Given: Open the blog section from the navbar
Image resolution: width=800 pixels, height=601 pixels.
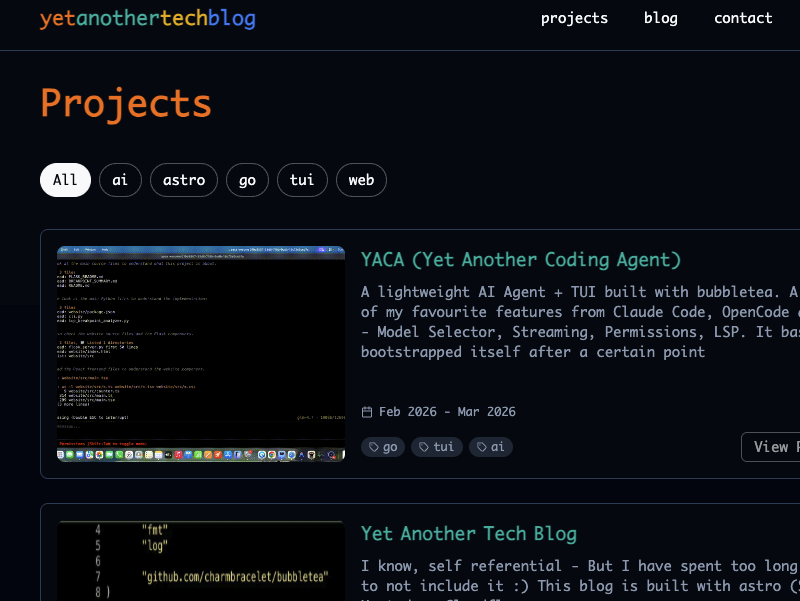Looking at the screenshot, I should [x=661, y=18].
